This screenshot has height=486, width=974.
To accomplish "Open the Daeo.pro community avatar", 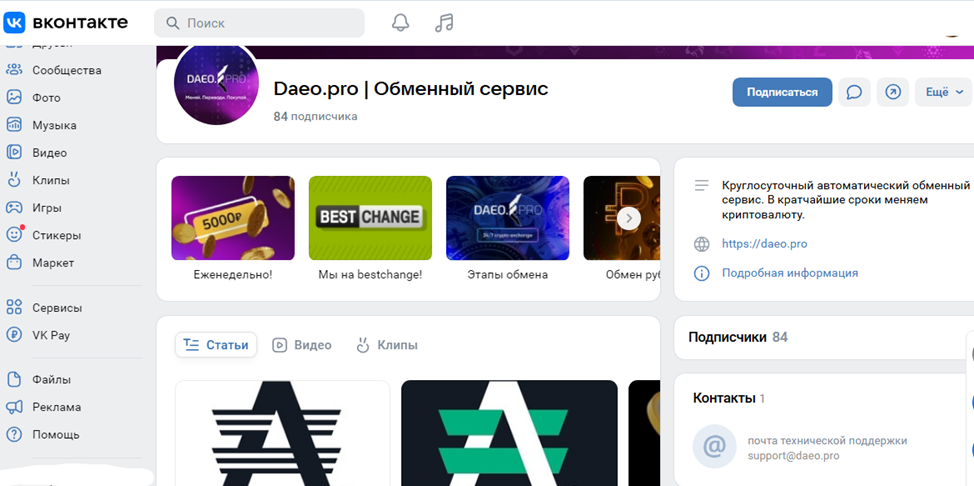I will [216, 83].
